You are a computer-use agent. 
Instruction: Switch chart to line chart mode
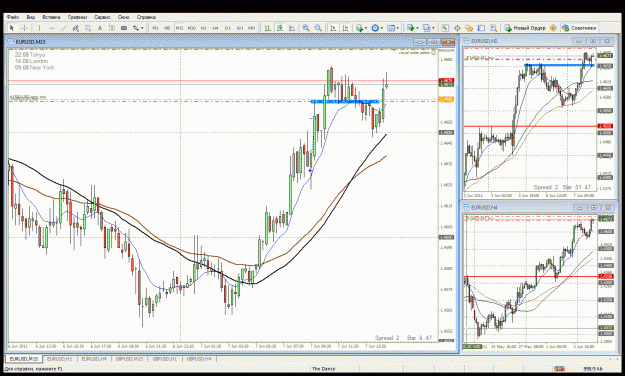click(292, 28)
